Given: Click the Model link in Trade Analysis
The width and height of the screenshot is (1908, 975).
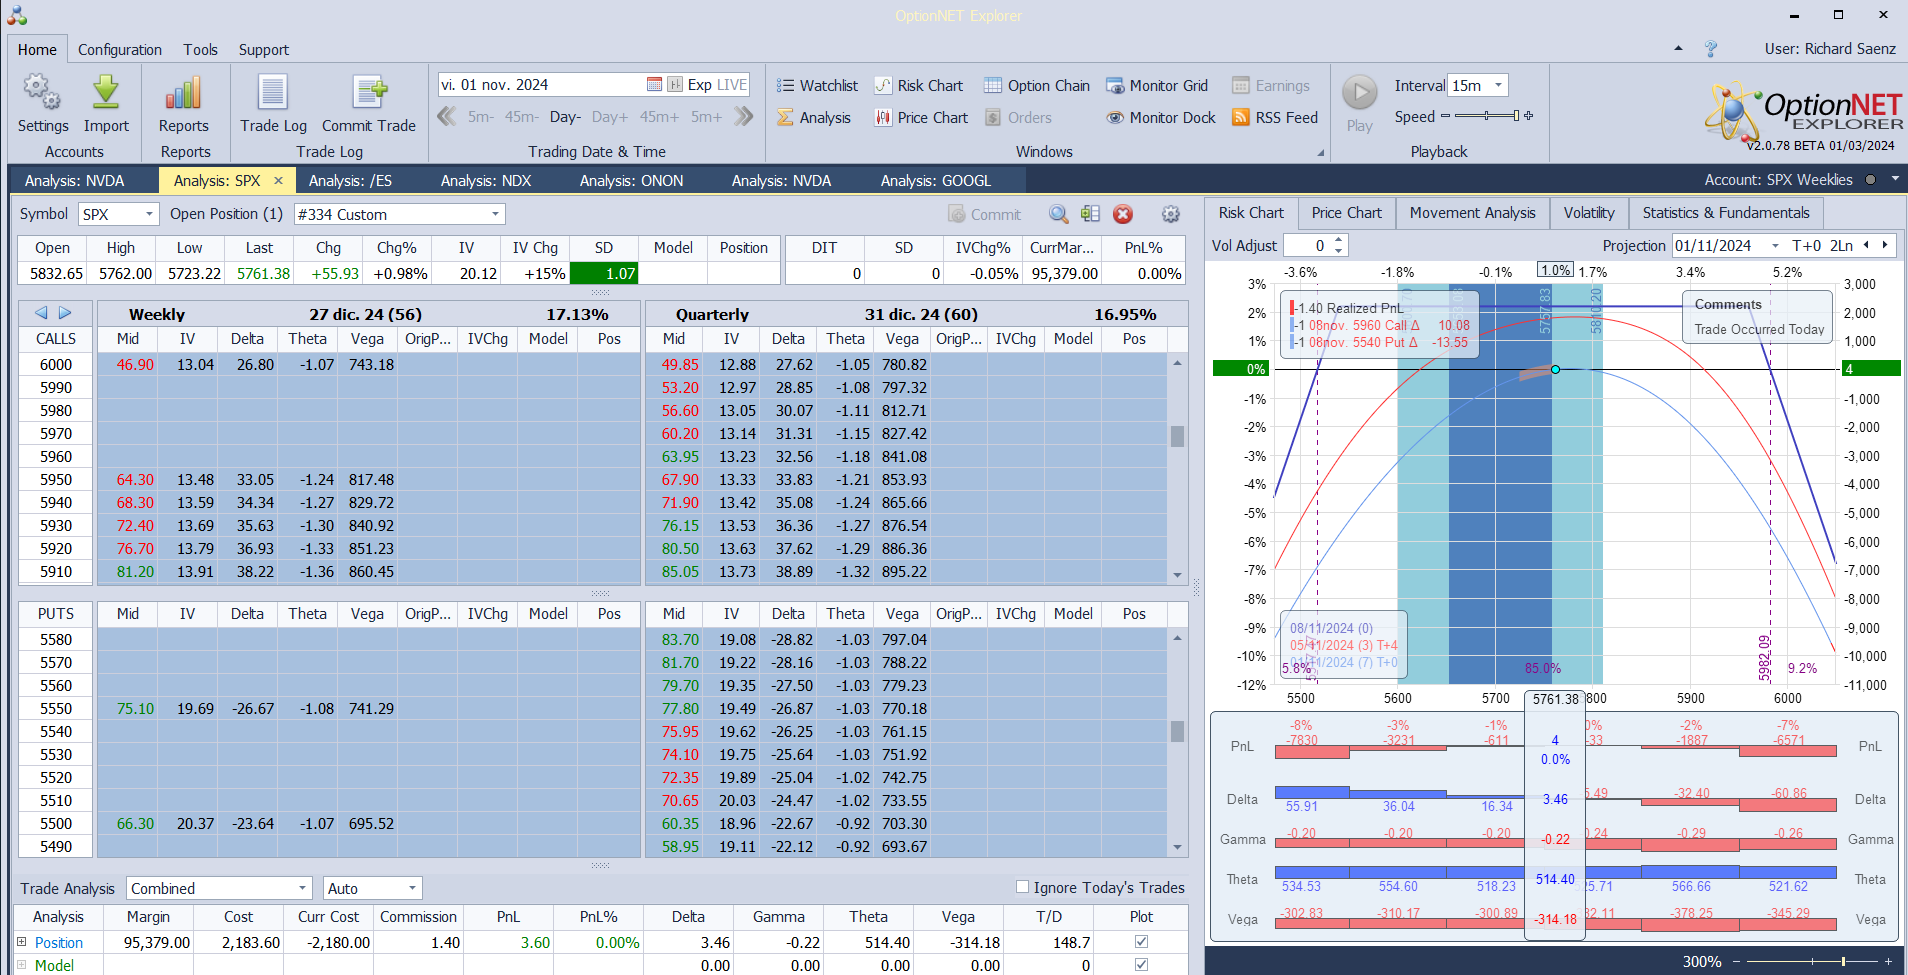Looking at the screenshot, I should [x=54, y=965].
